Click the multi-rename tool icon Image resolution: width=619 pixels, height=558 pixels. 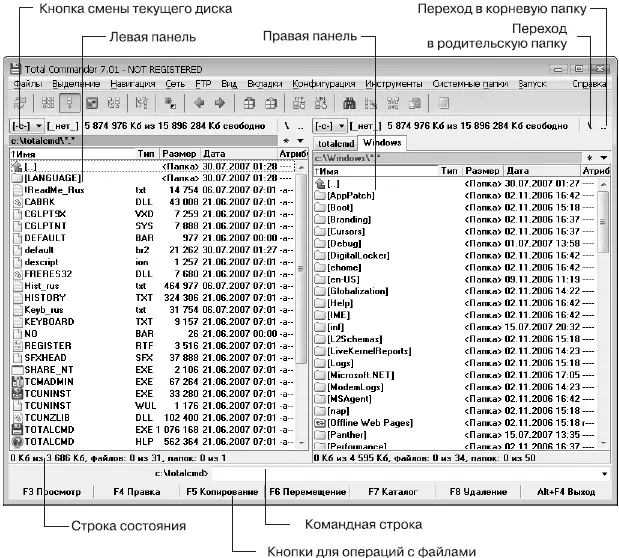pos(371,103)
